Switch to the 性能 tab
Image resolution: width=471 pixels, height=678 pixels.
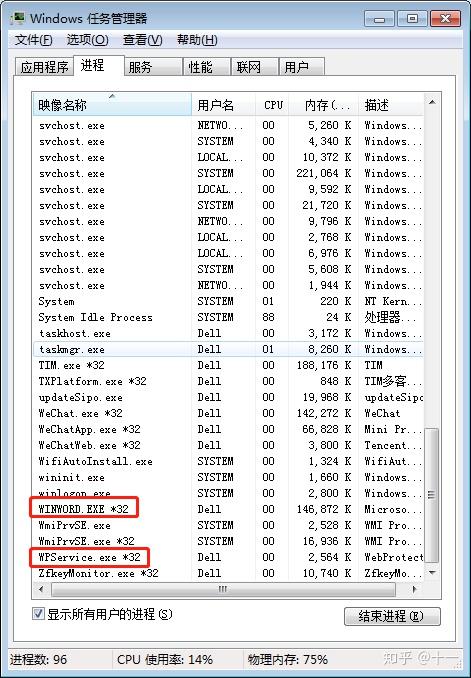205,67
